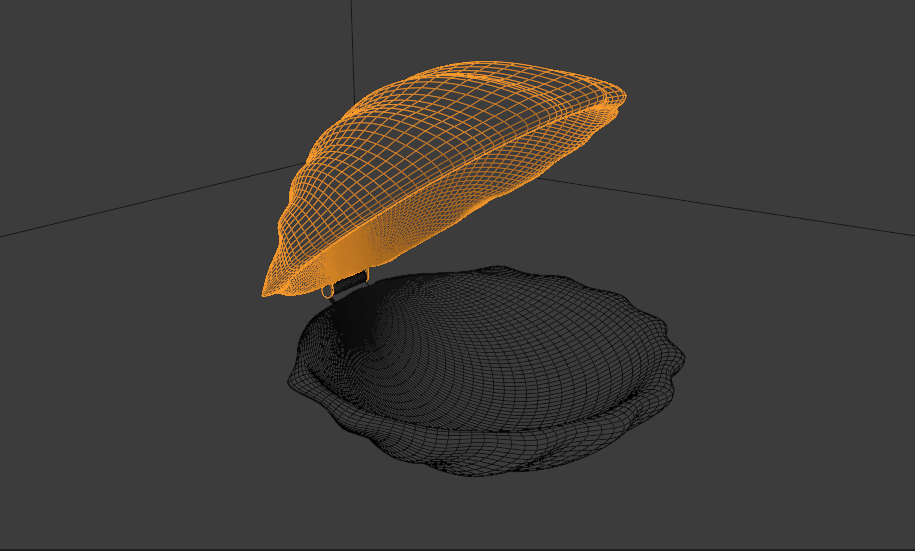Select the dark lower shell wireframe mesh

486,371
